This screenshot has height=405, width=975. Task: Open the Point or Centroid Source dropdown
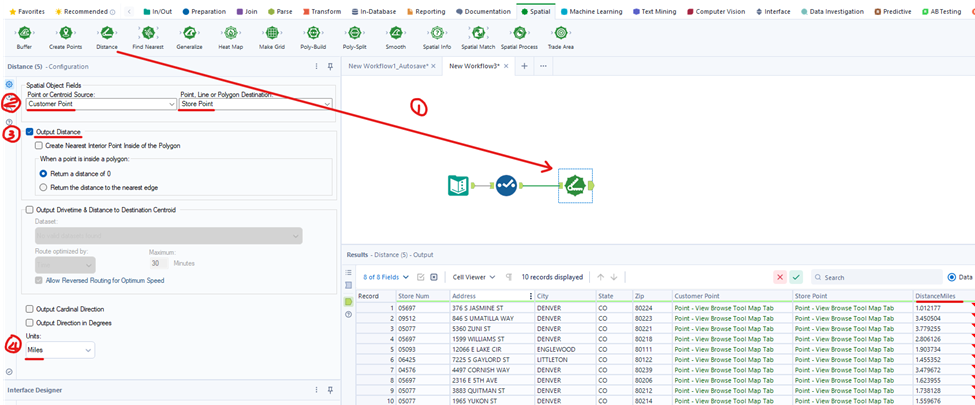(100, 103)
